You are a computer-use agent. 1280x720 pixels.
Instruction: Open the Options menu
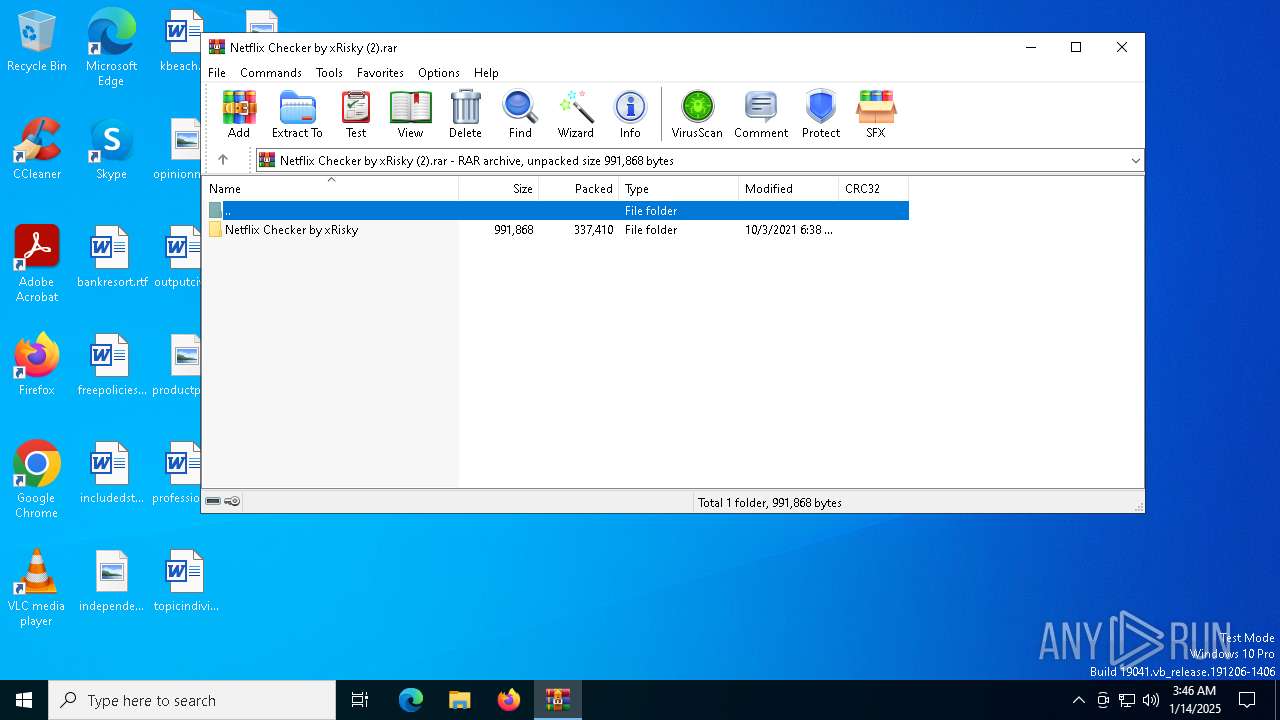coord(439,73)
